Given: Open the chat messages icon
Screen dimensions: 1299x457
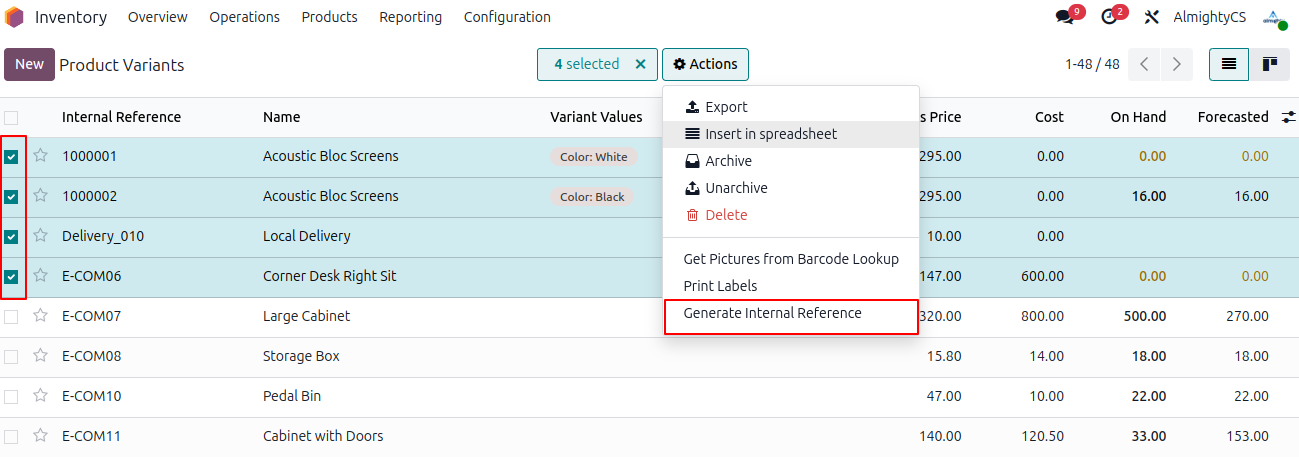Looking at the screenshot, I should click(x=1065, y=17).
